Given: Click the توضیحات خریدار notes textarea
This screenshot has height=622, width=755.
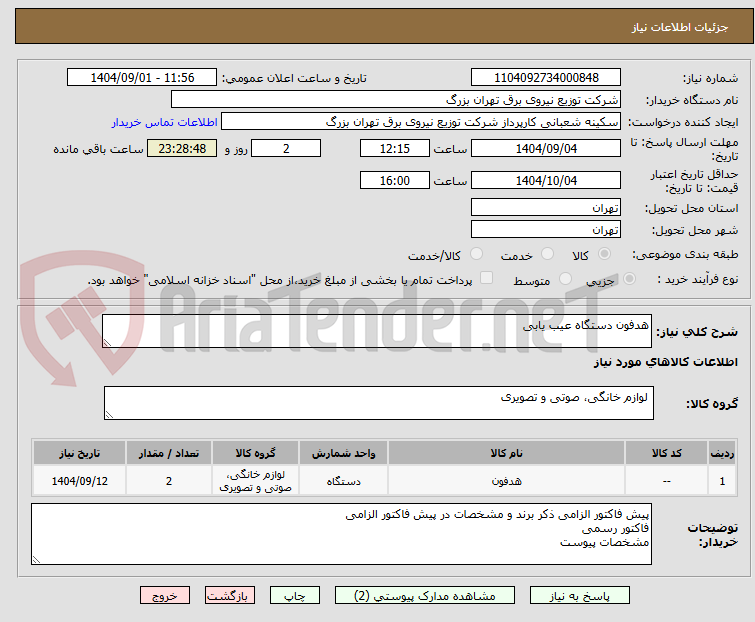Looking at the screenshot, I should click(341, 534).
